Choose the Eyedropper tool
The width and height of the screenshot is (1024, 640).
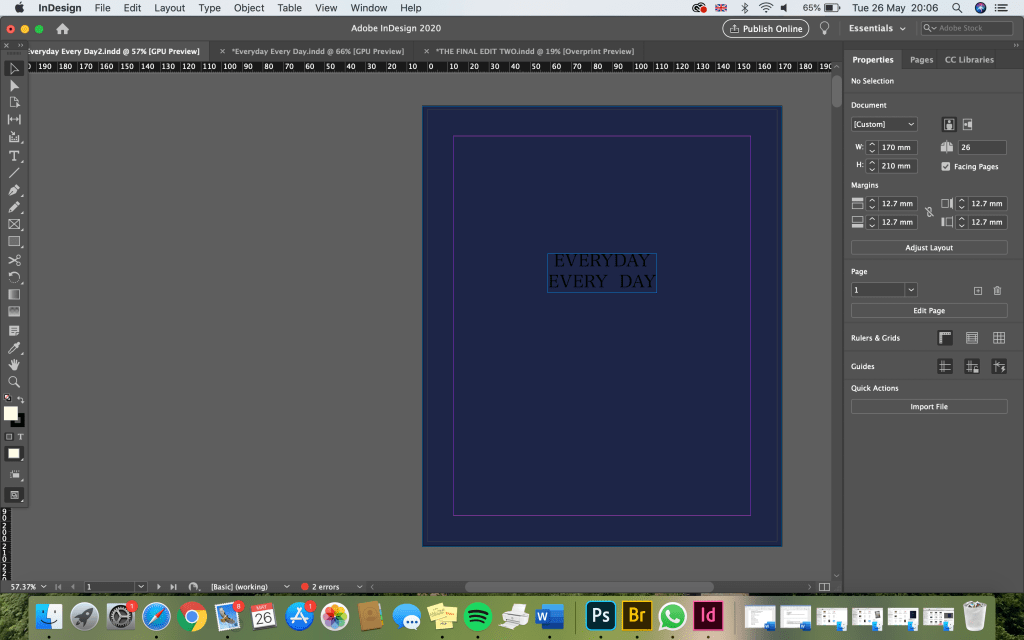[x=14, y=347]
